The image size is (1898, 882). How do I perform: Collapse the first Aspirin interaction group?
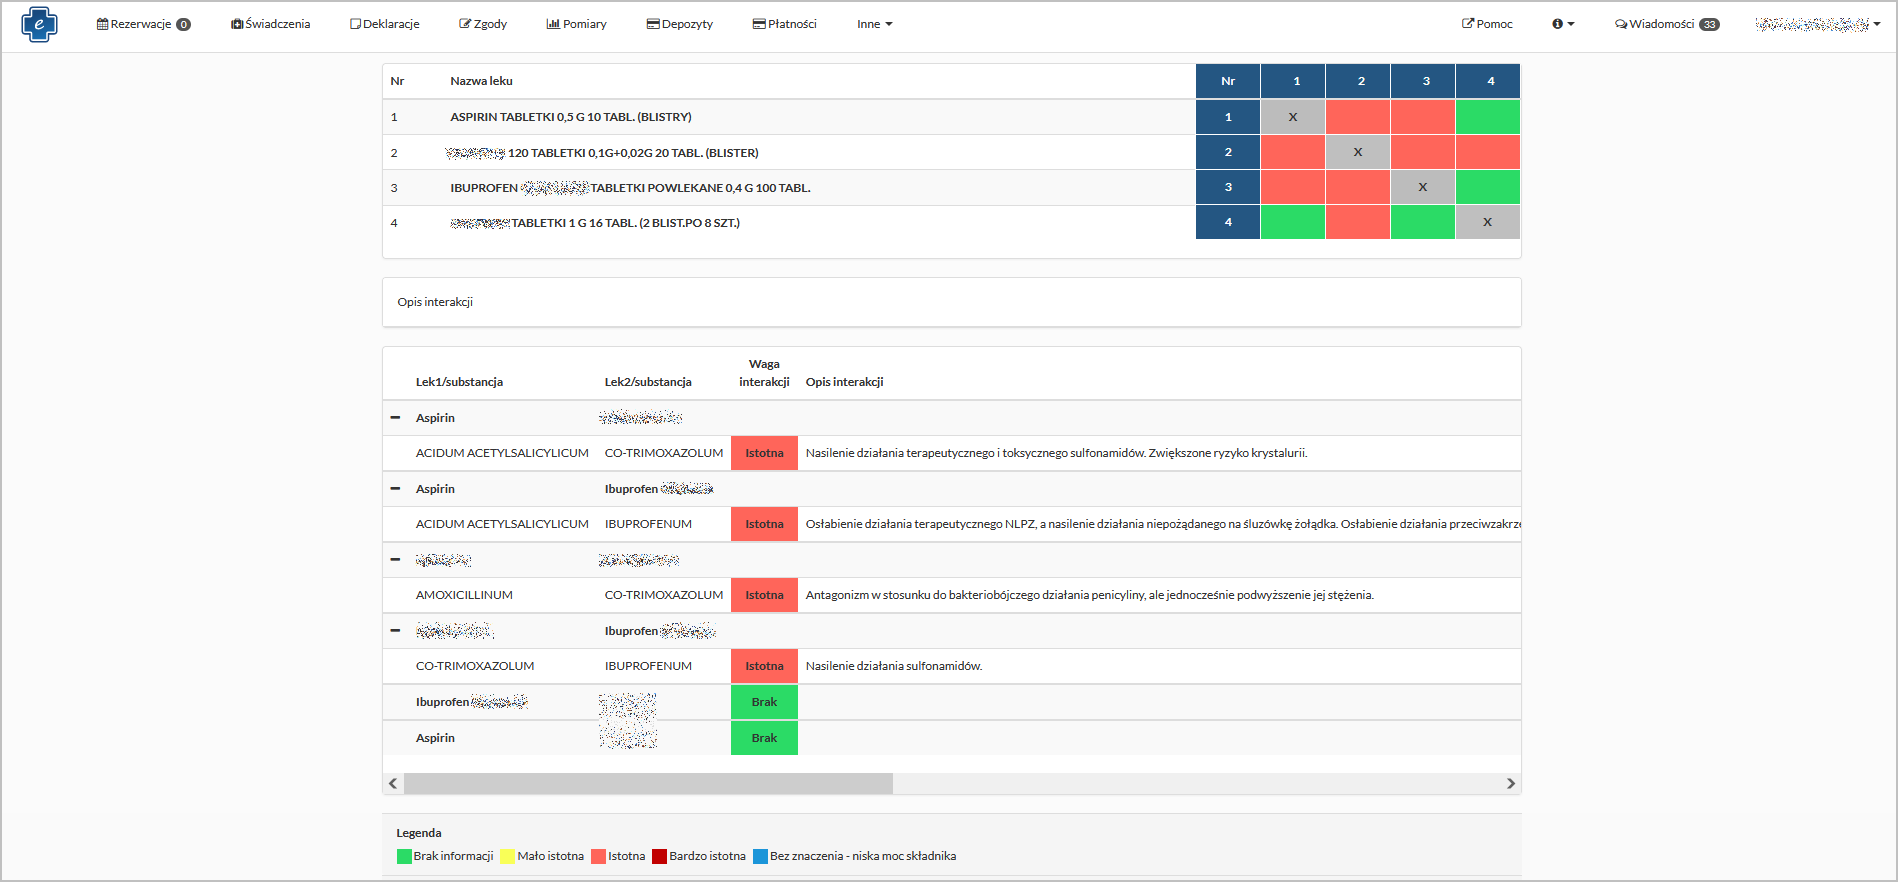tap(395, 418)
